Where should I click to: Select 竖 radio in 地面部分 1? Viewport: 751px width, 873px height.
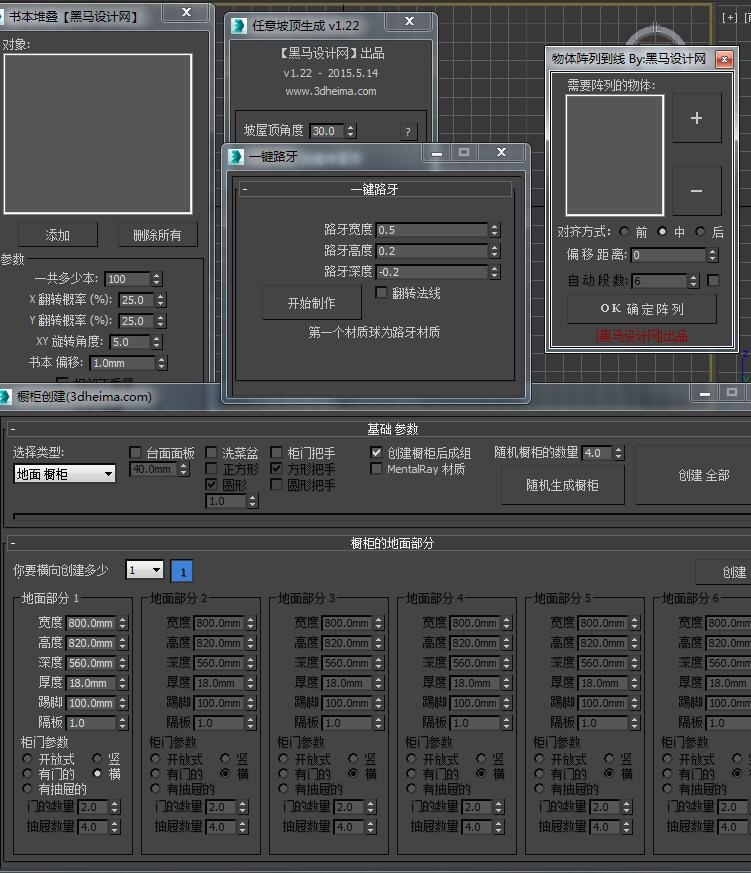(x=97, y=758)
